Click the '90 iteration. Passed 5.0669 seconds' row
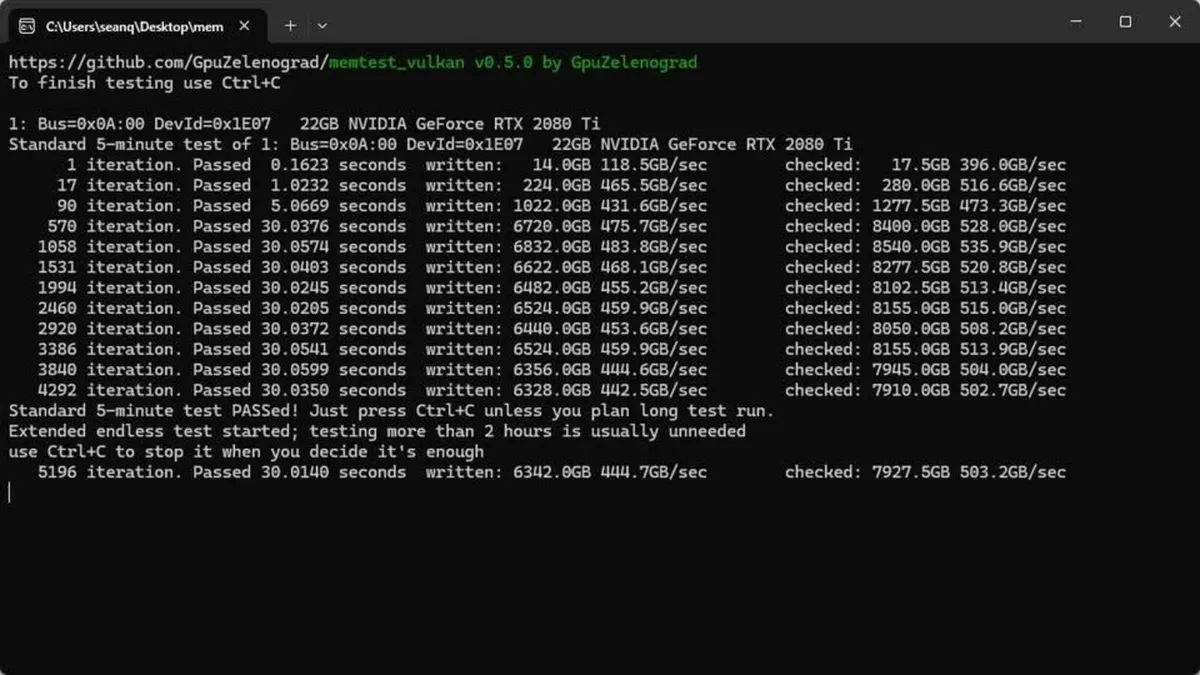 [561, 206]
